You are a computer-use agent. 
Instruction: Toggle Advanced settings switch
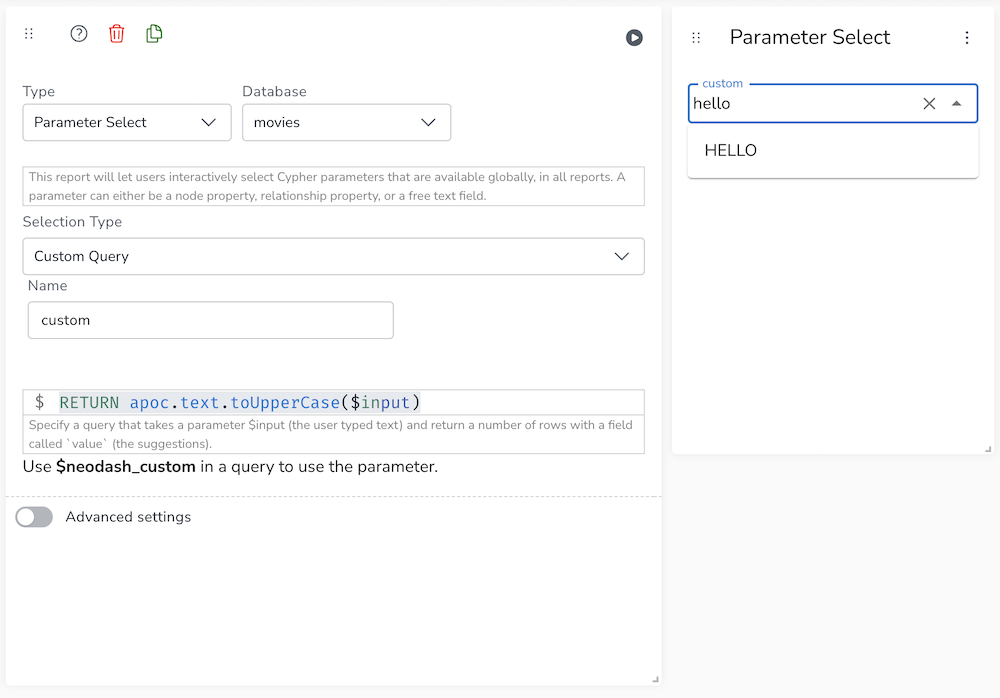point(34,517)
